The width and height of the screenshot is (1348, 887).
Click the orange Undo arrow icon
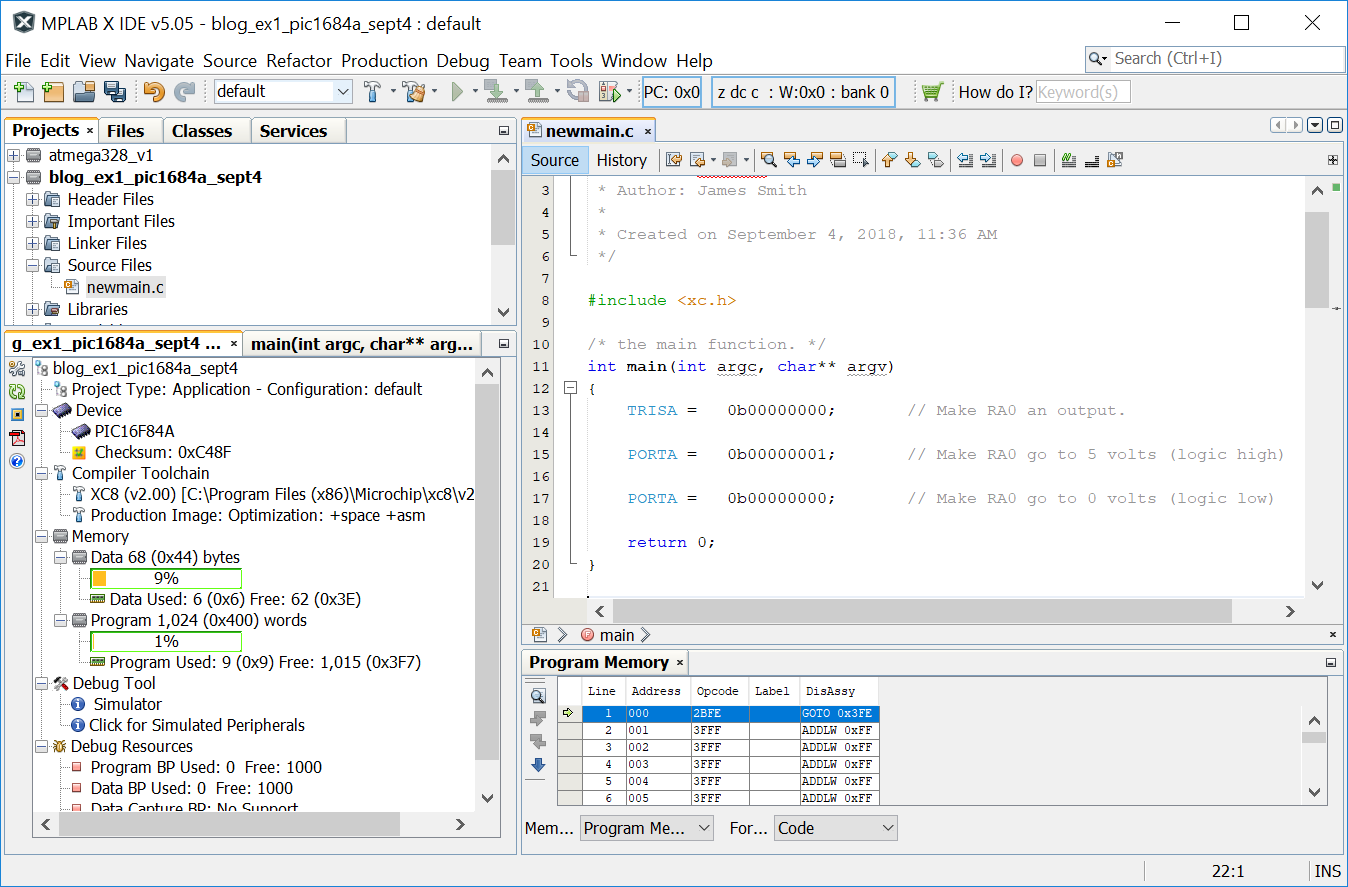[x=153, y=92]
